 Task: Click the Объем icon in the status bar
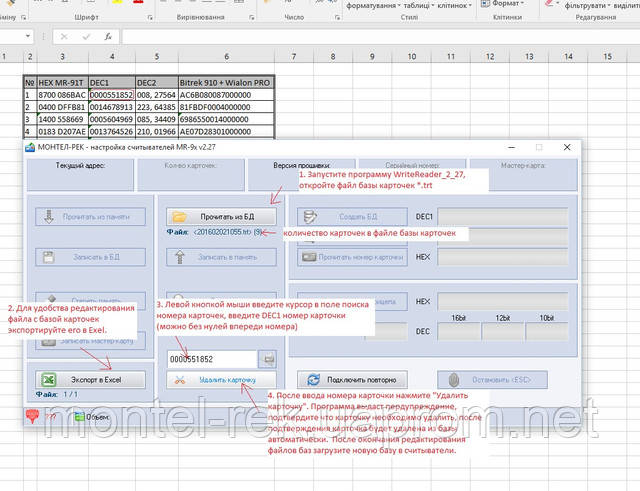tap(79, 417)
